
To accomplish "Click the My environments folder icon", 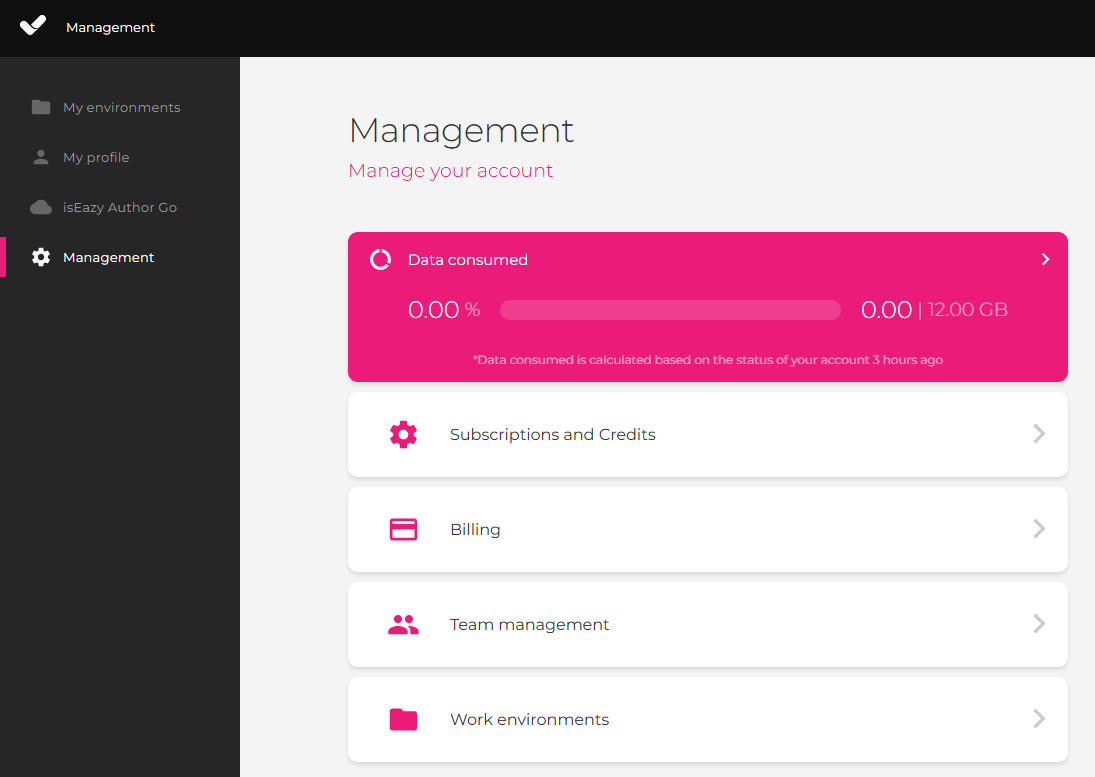I will (41, 107).
